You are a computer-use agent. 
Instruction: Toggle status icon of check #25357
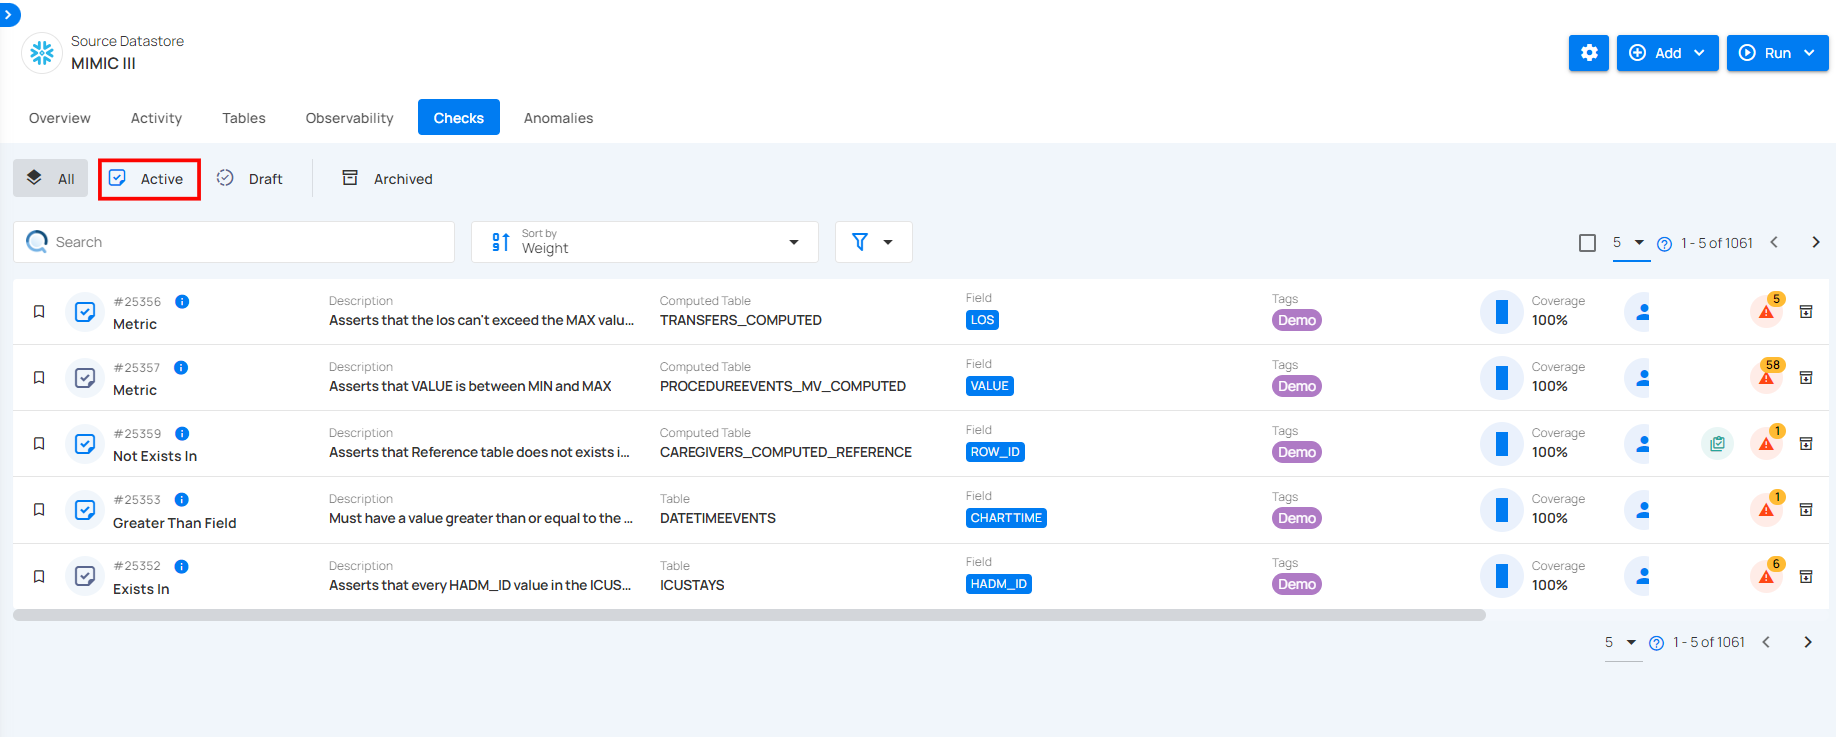pos(86,378)
